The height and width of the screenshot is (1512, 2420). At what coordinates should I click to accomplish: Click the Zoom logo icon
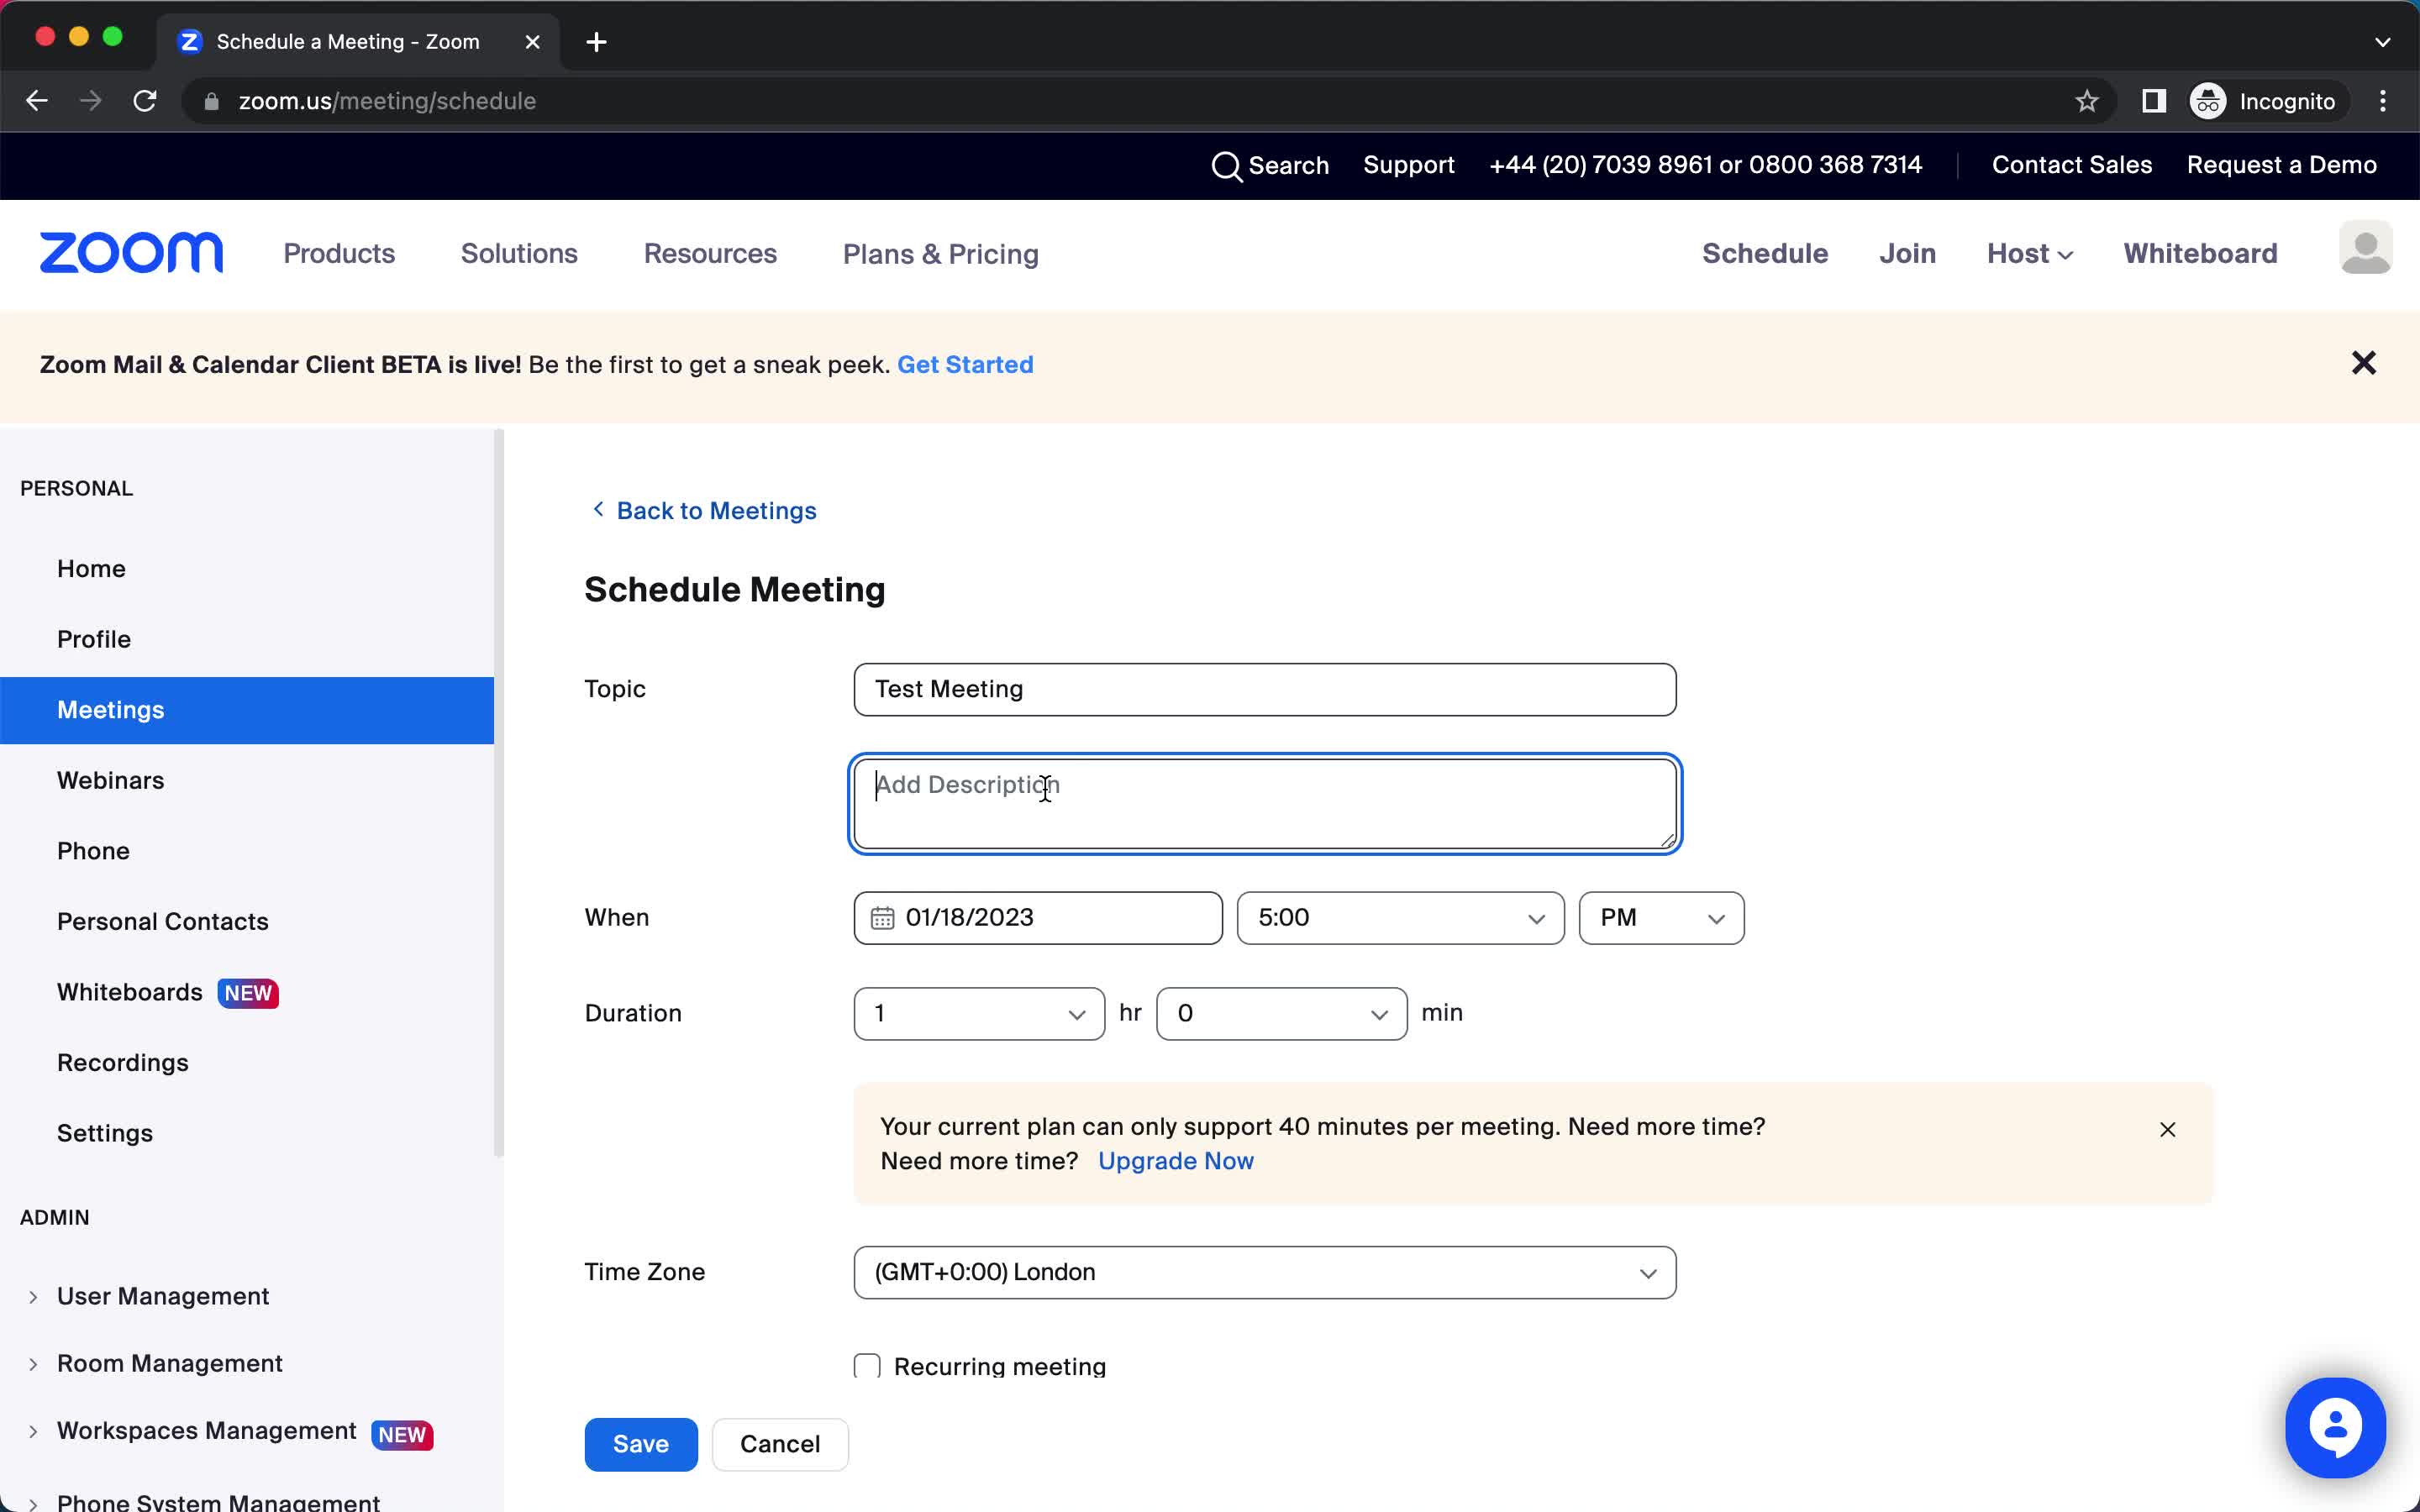tap(133, 255)
